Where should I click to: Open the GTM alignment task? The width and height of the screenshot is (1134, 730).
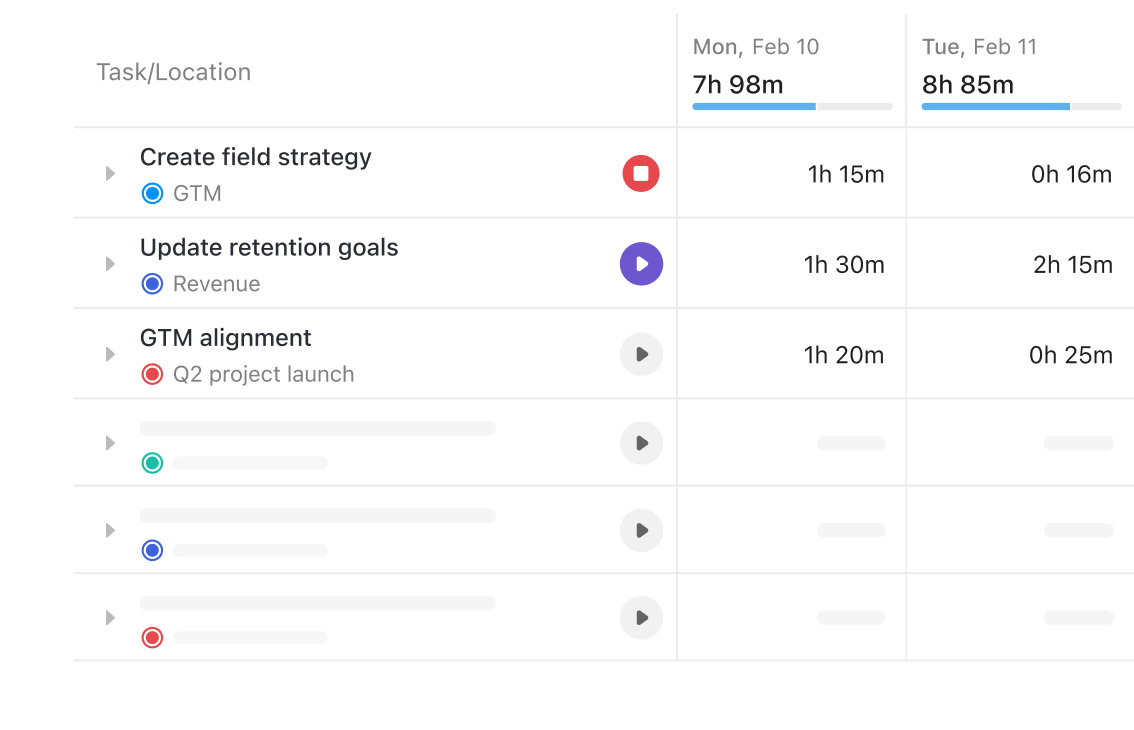tap(225, 338)
